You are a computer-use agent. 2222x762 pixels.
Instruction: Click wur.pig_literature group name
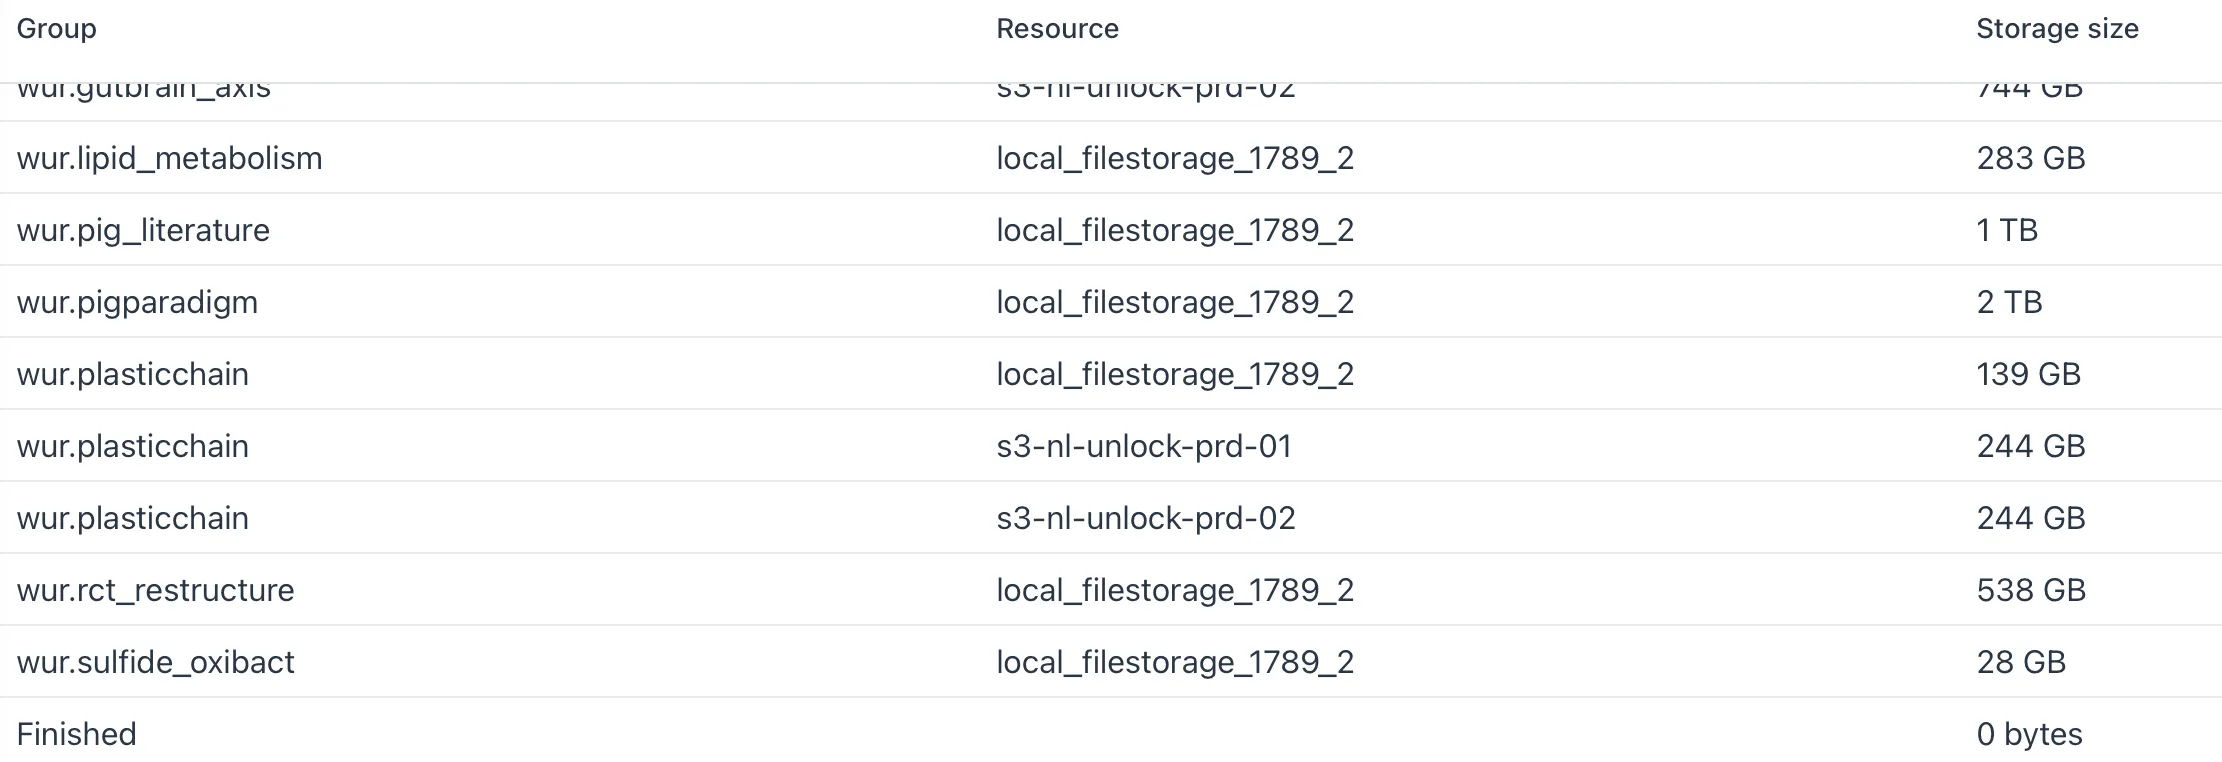click(143, 230)
